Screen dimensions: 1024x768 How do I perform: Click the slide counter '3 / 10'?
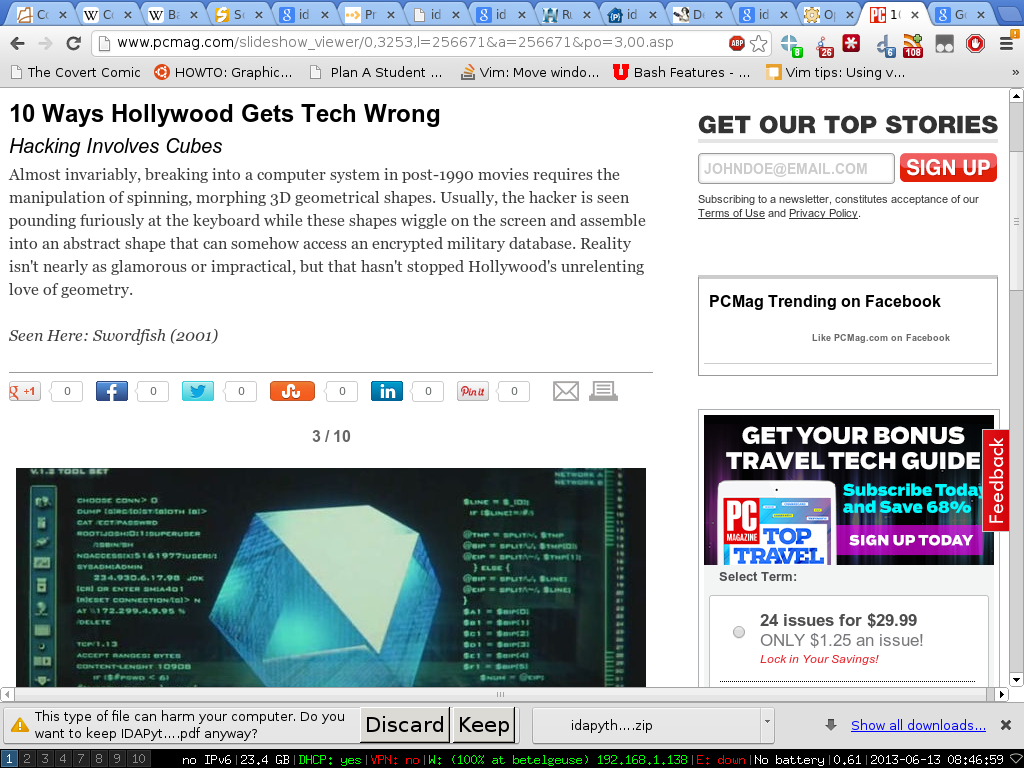click(331, 436)
